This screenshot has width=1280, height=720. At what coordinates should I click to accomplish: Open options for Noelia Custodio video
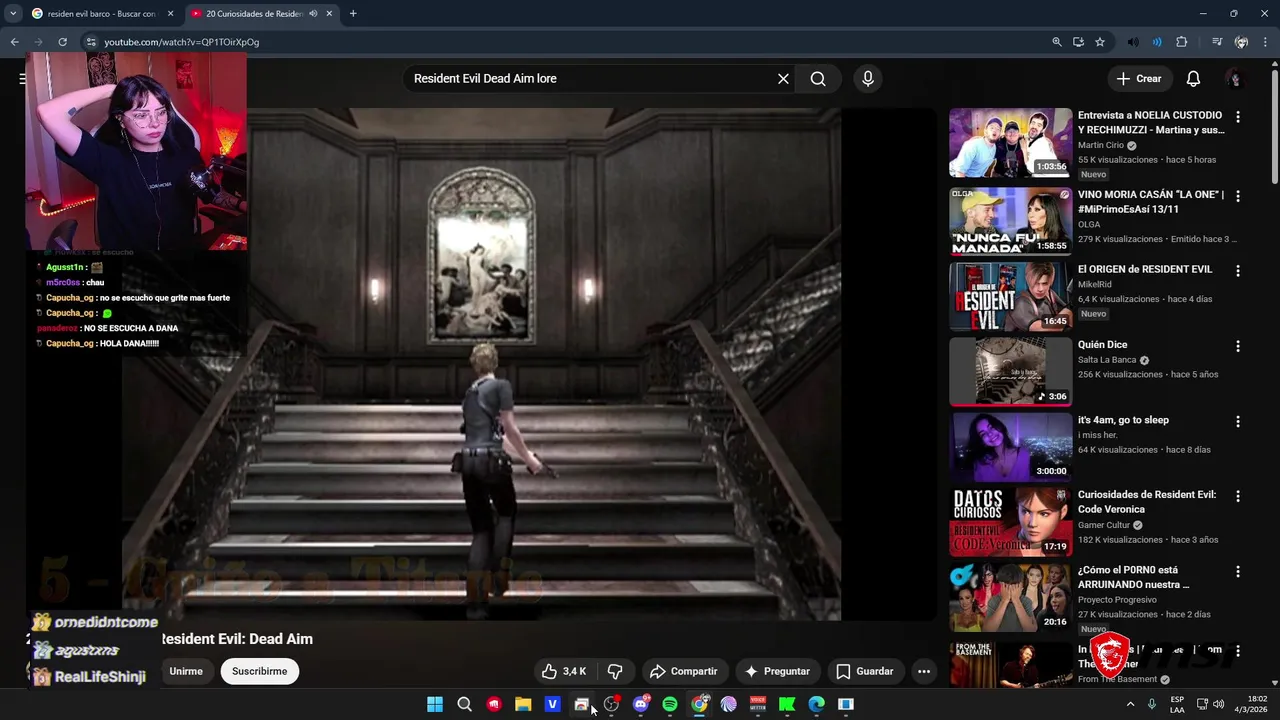[1238, 117]
